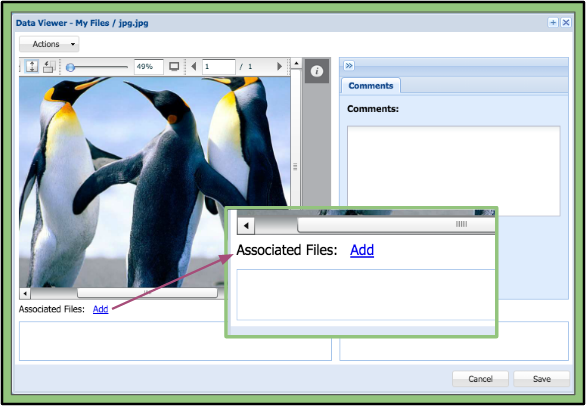Click the fit-to-height view icon
Viewport: 587px width, 407px height.
coord(32,66)
